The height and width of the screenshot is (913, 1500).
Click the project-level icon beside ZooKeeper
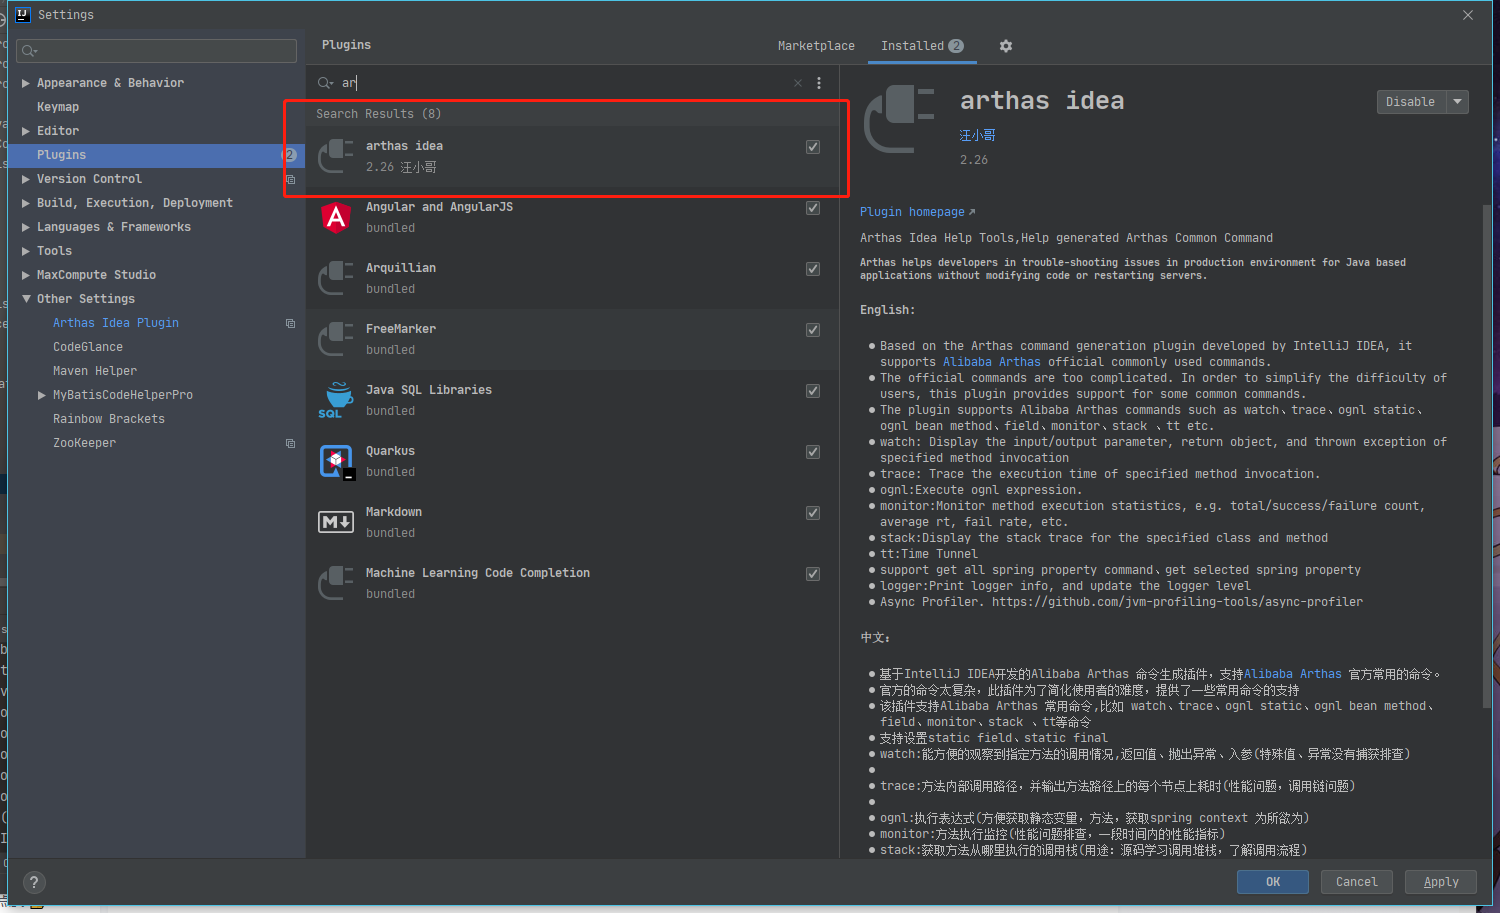coord(290,443)
